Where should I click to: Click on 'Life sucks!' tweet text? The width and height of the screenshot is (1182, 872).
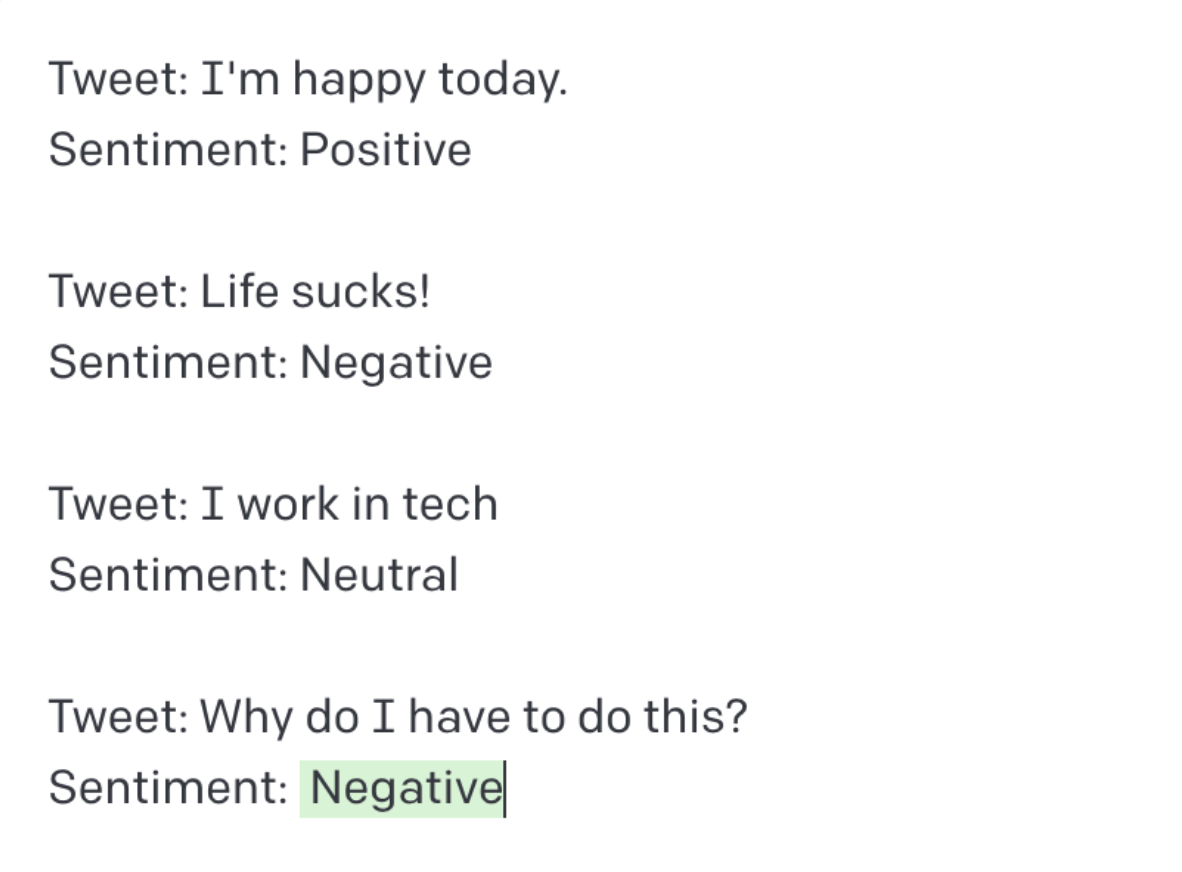click(x=315, y=291)
